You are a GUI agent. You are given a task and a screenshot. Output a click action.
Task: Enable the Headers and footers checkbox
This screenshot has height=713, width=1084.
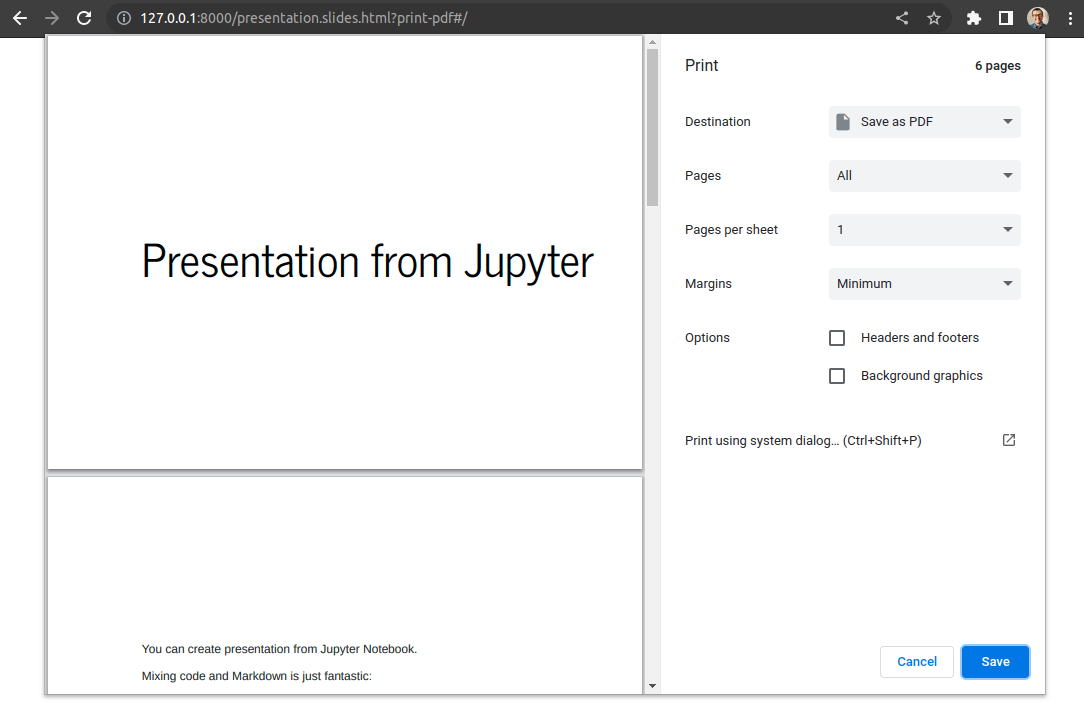click(x=837, y=338)
